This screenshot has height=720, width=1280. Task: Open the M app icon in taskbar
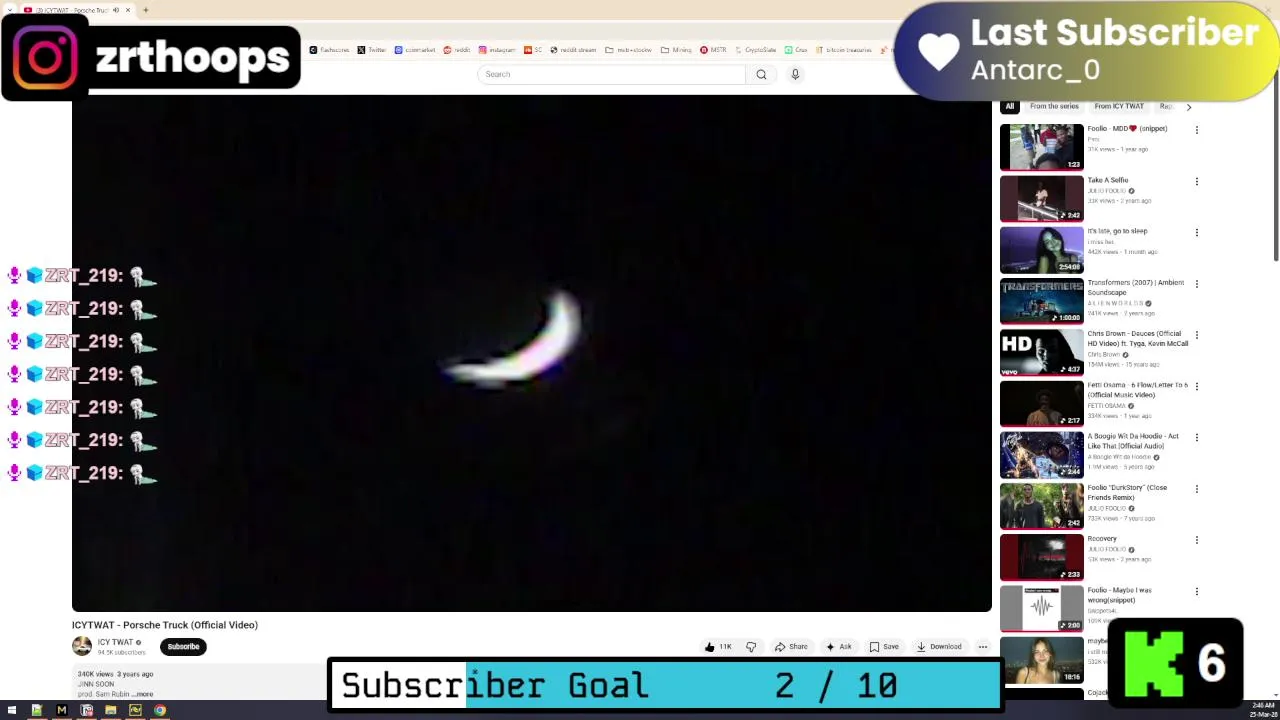[62, 711]
